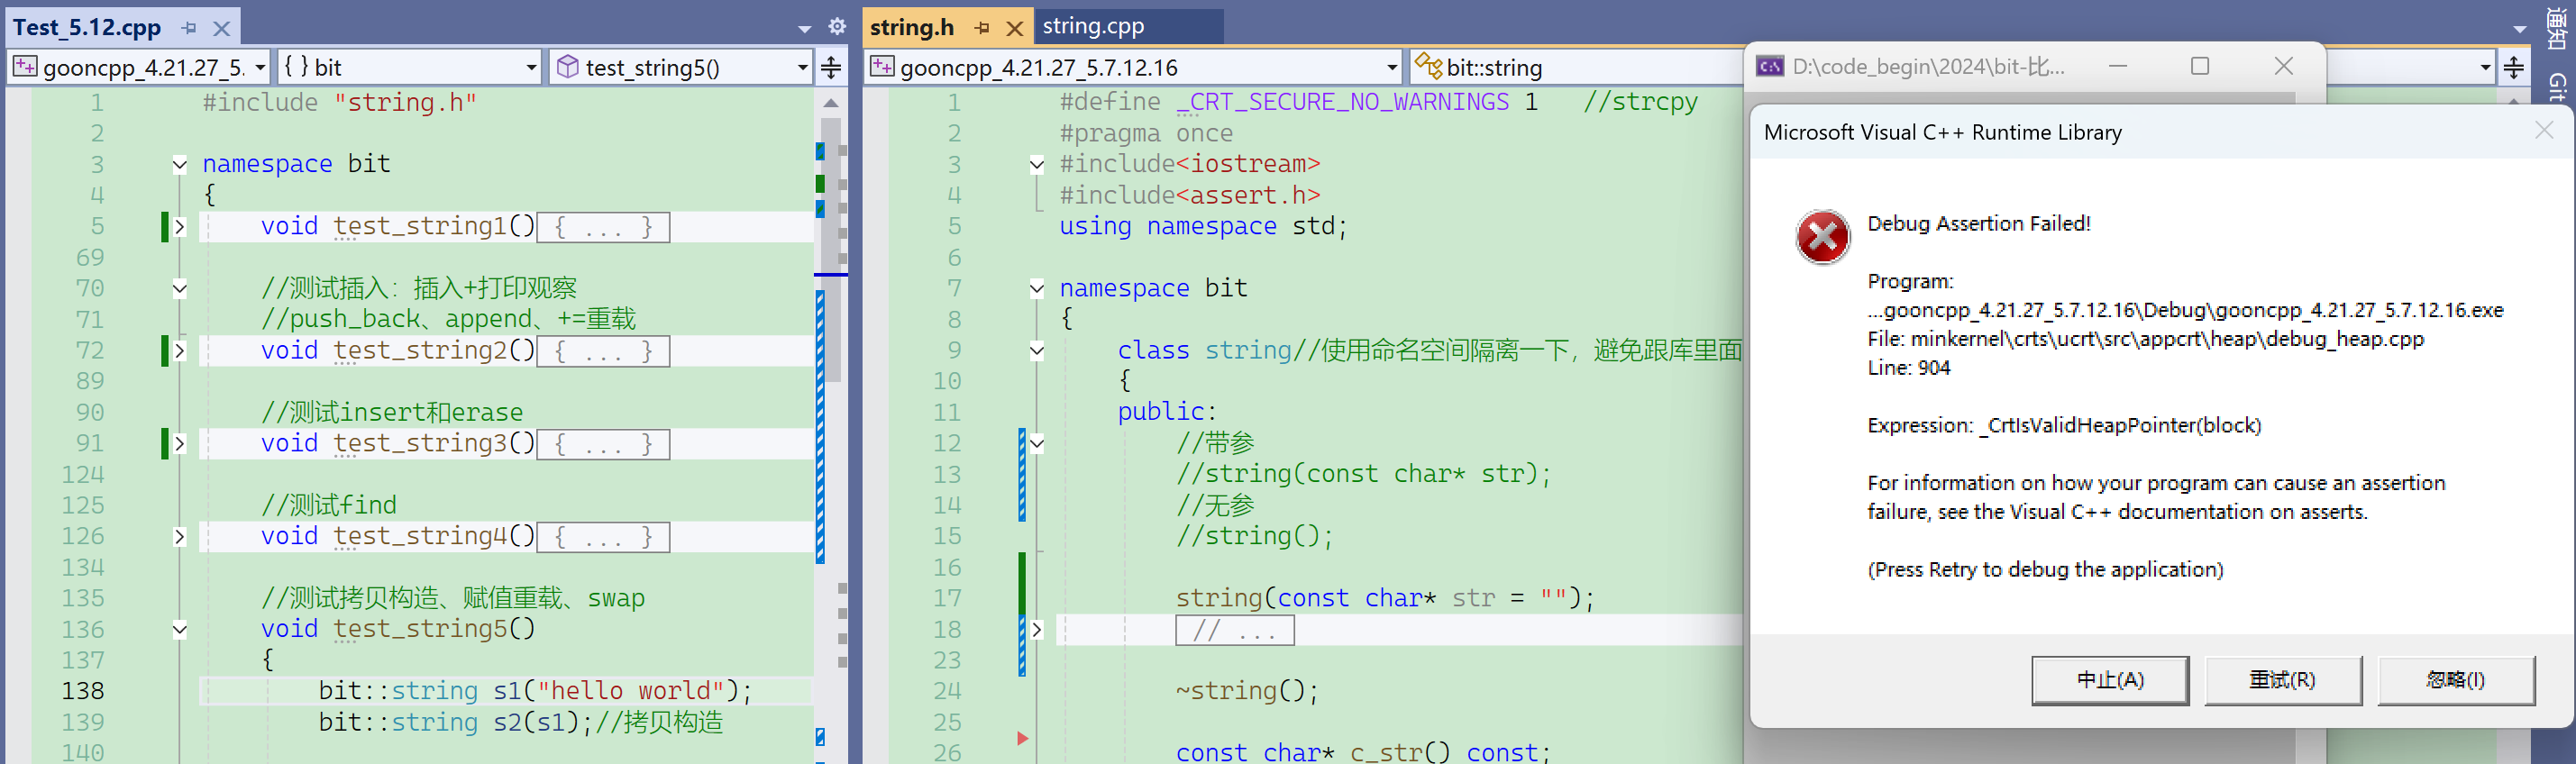The width and height of the screenshot is (2576, 764).
Task: Click the 中止(A) abort button
Action: point(2110,680)
